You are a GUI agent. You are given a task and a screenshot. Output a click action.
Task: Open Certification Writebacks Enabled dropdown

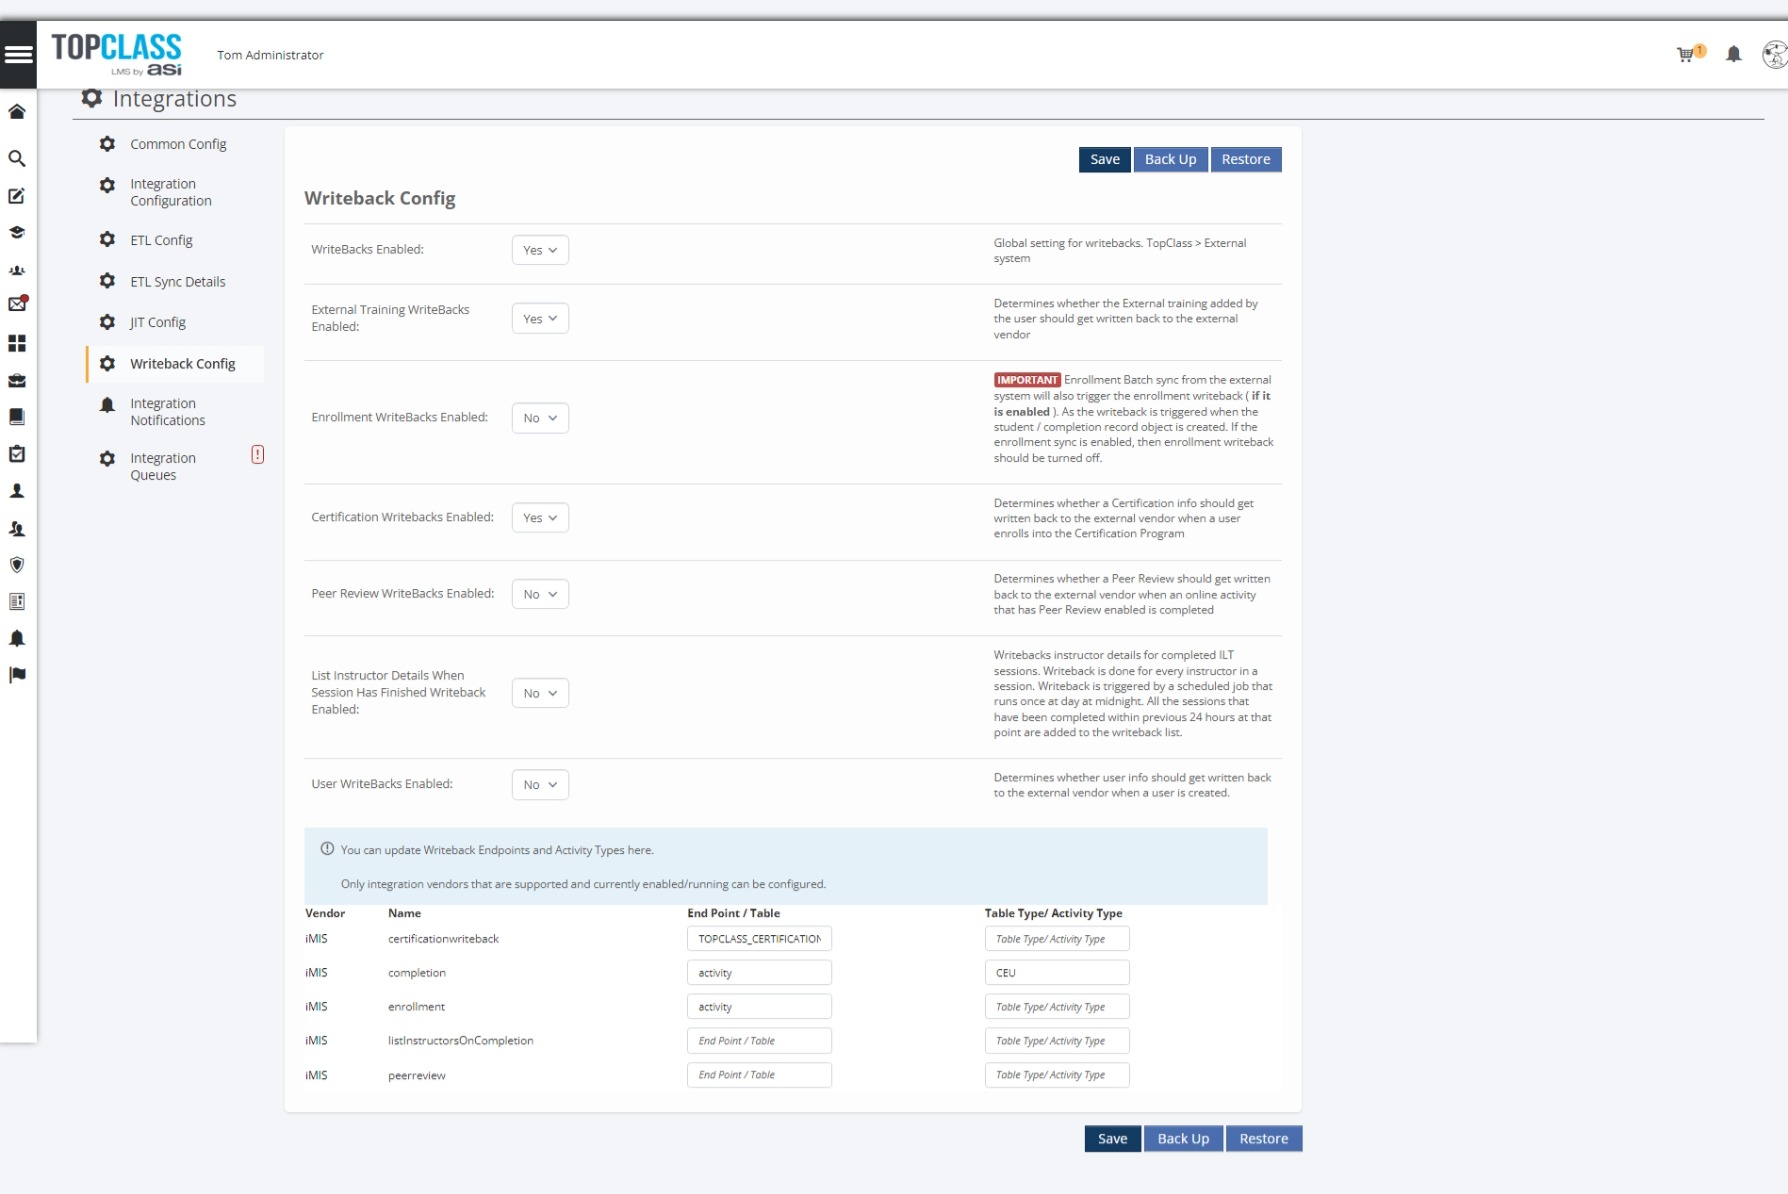pos(540,518)
